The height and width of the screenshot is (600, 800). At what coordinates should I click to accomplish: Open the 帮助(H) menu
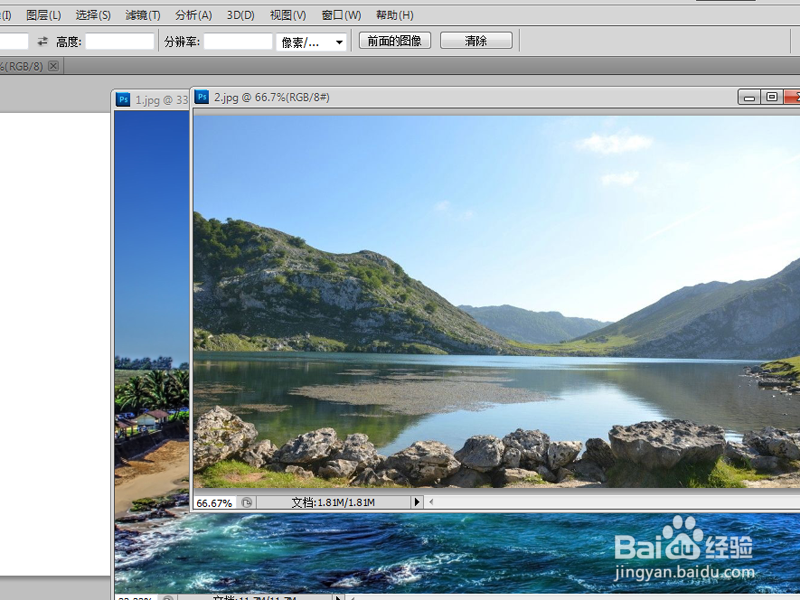[x=394, y=15]
